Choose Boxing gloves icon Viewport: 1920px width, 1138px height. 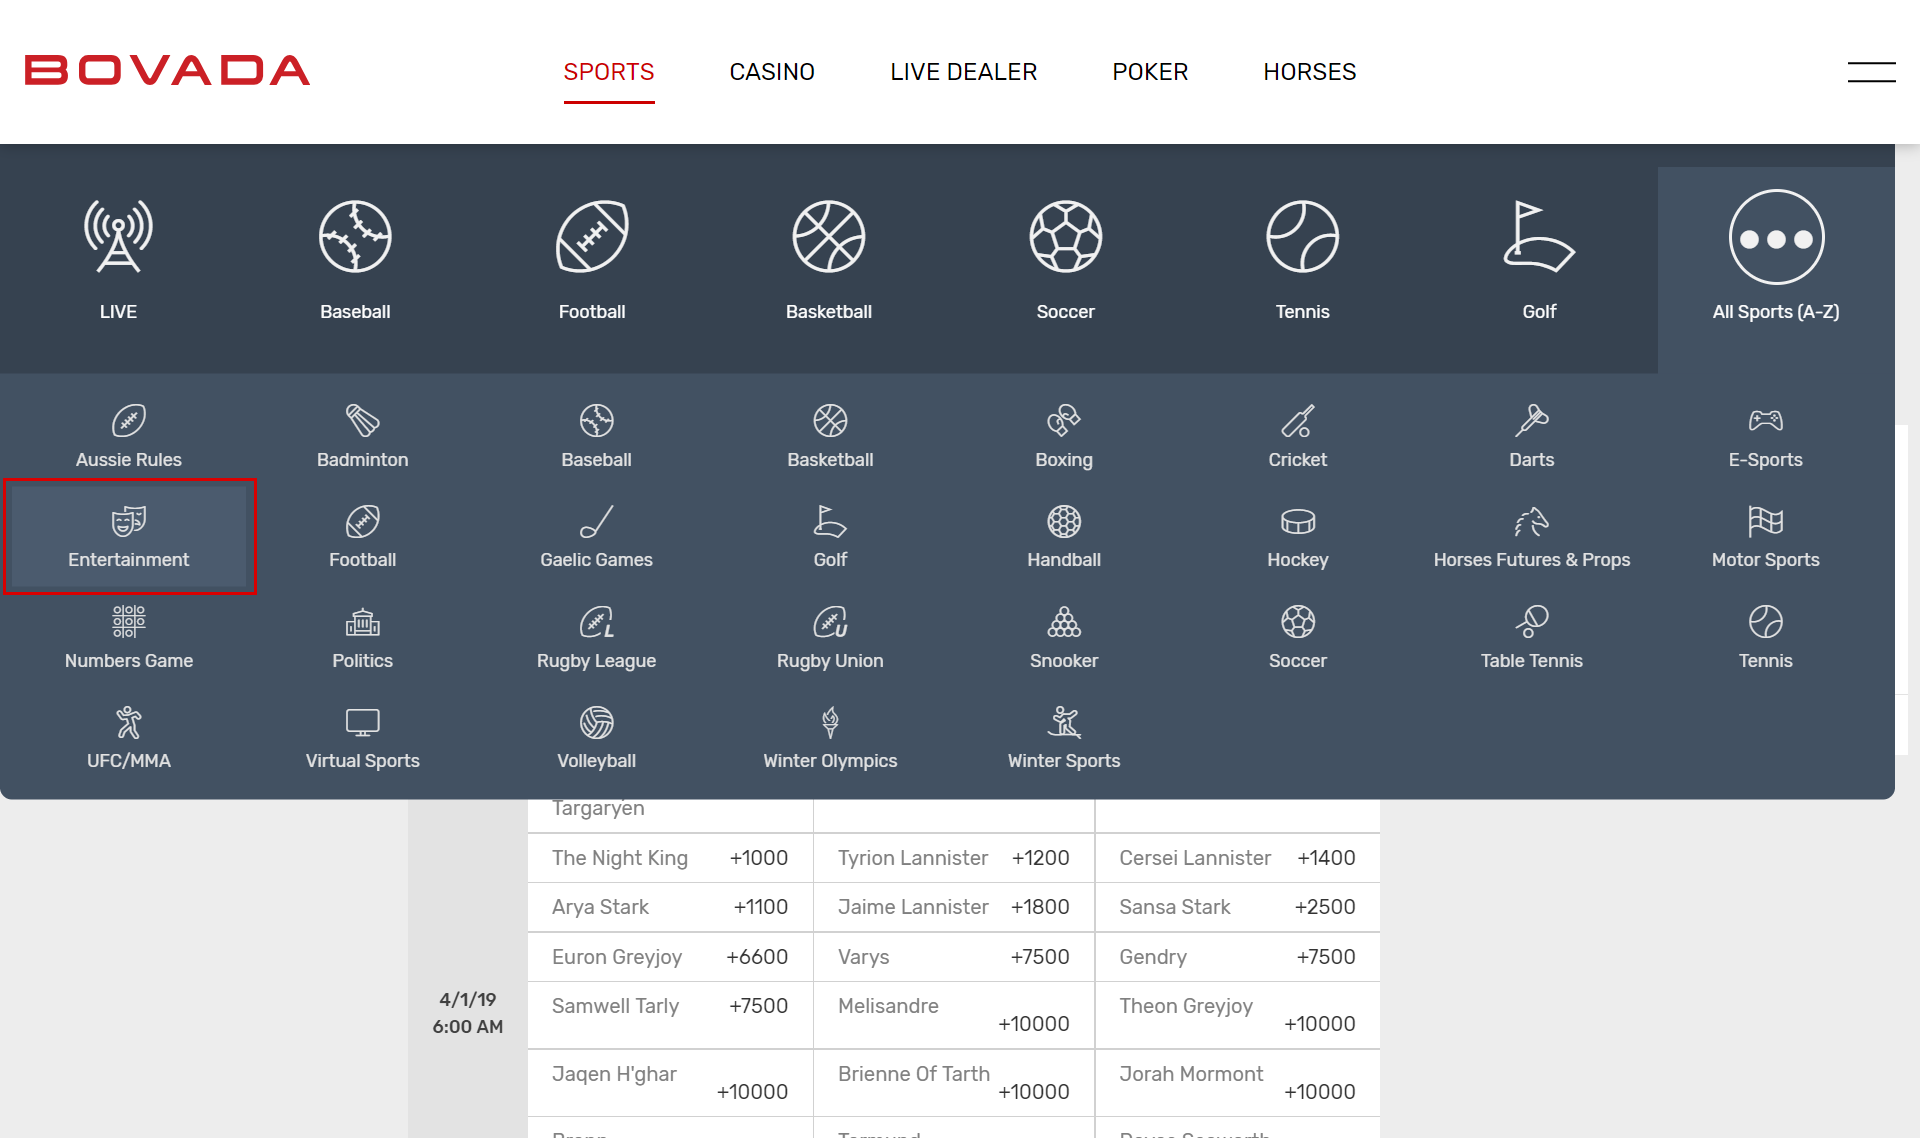[1063, 421]
